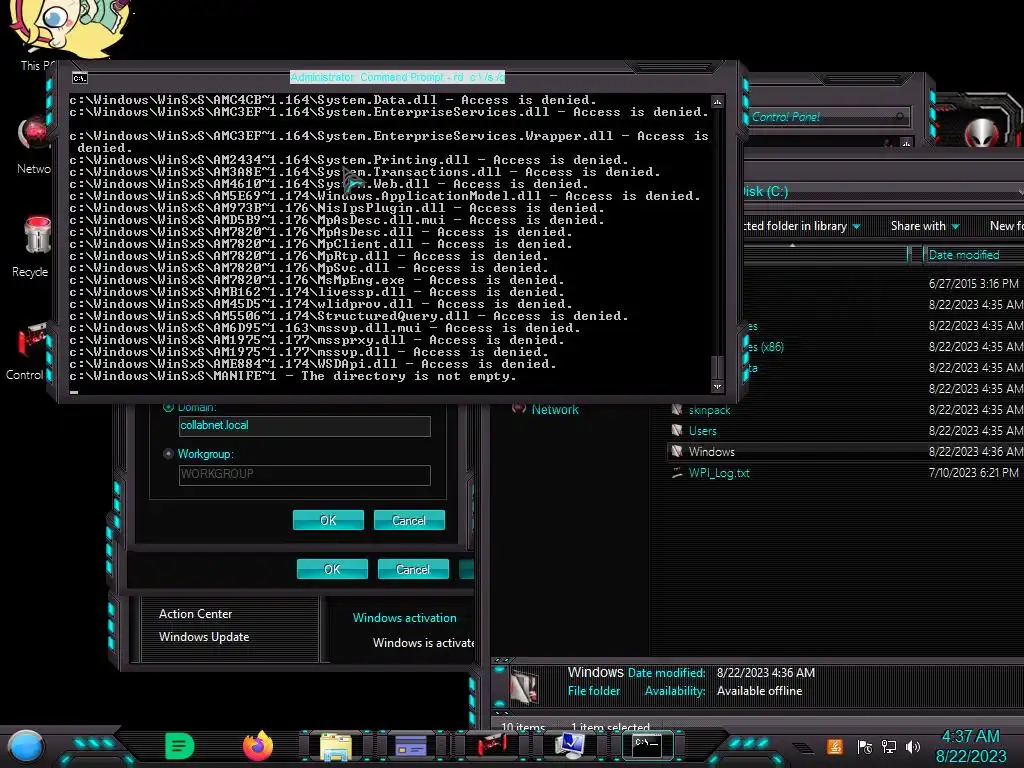The height and width of the screenshot is (768, 1024).
Task: Click the 6/27/2015 3:16 PM date cell
Action: tap(973, 284)
